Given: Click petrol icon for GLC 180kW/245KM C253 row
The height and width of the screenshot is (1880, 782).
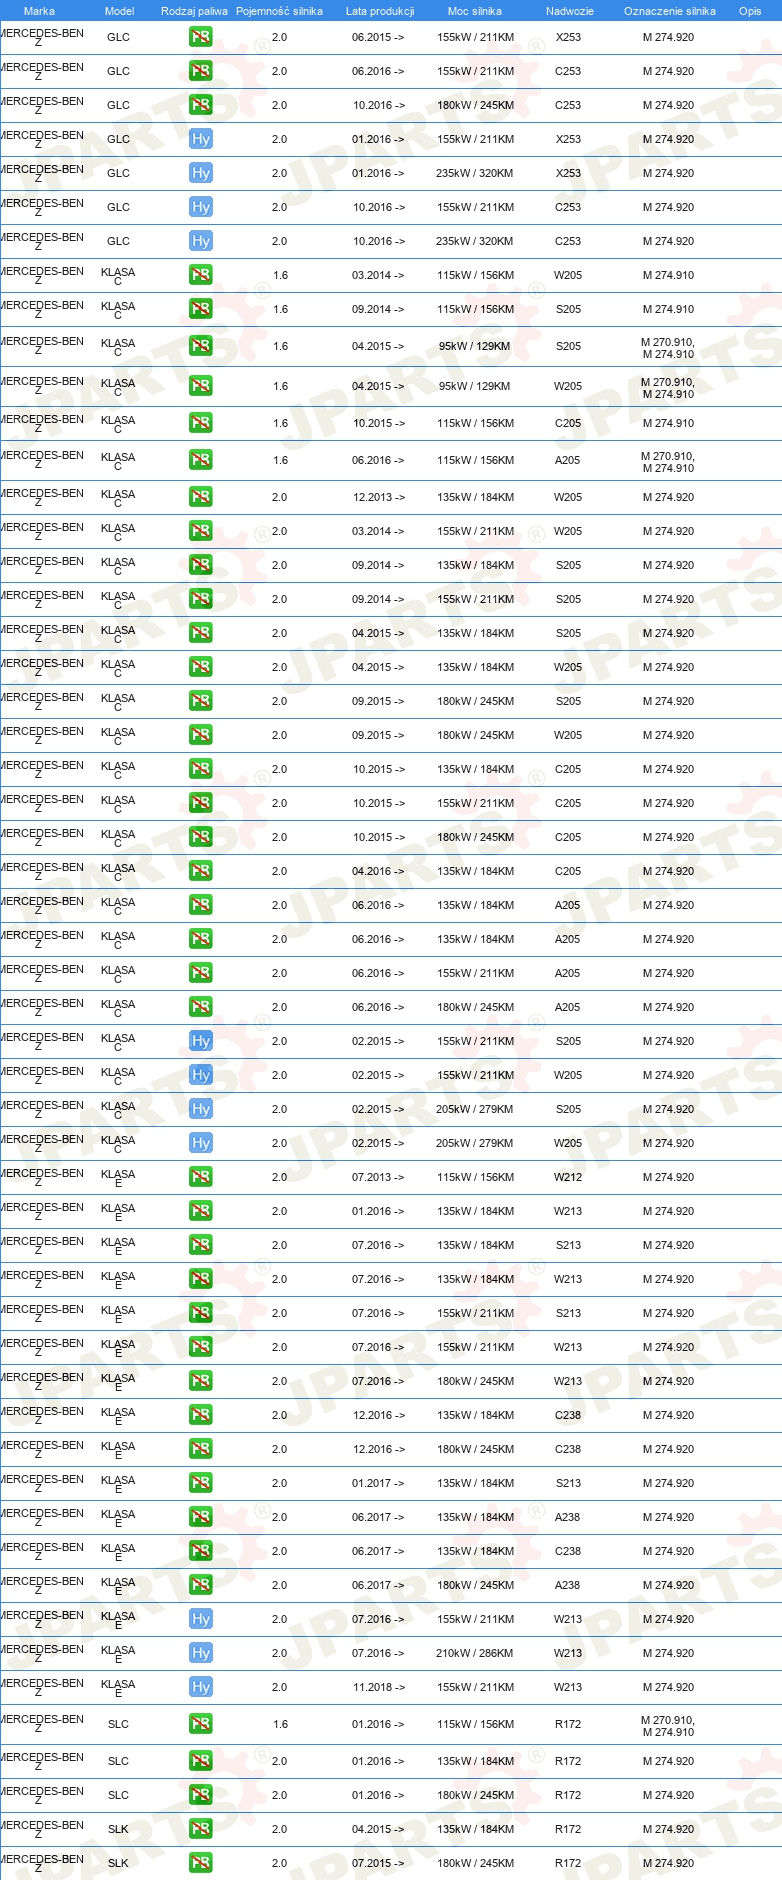Looking at the screenshot, I should click(x=200, y=106).
